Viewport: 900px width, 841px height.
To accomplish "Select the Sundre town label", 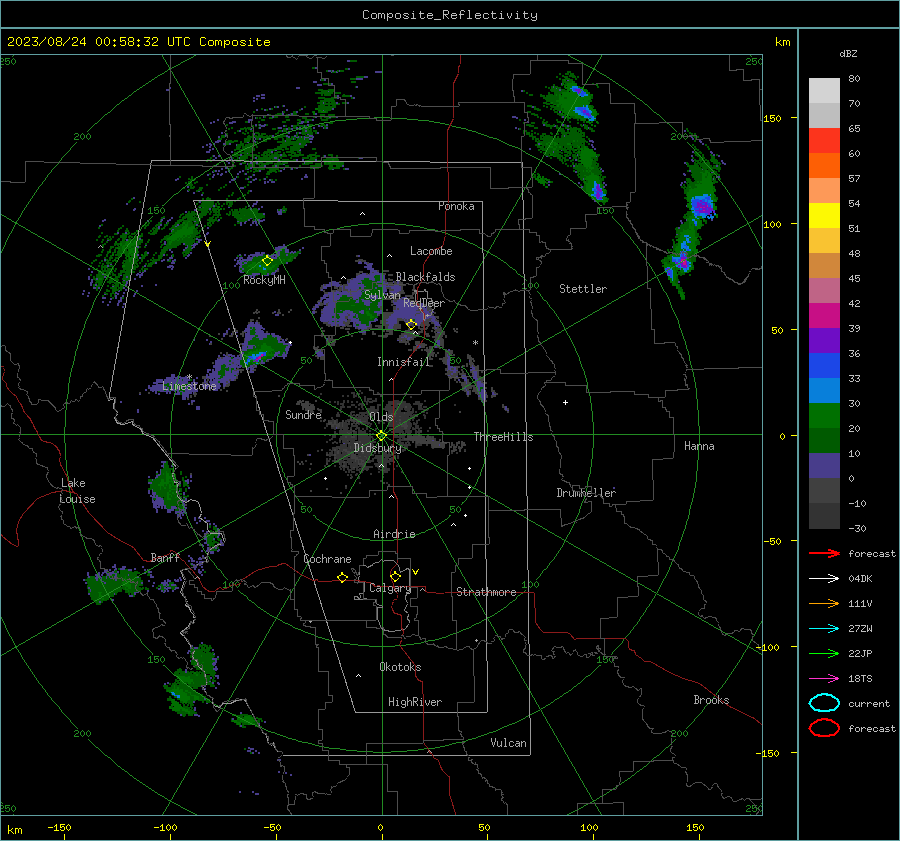I will 303,414.
